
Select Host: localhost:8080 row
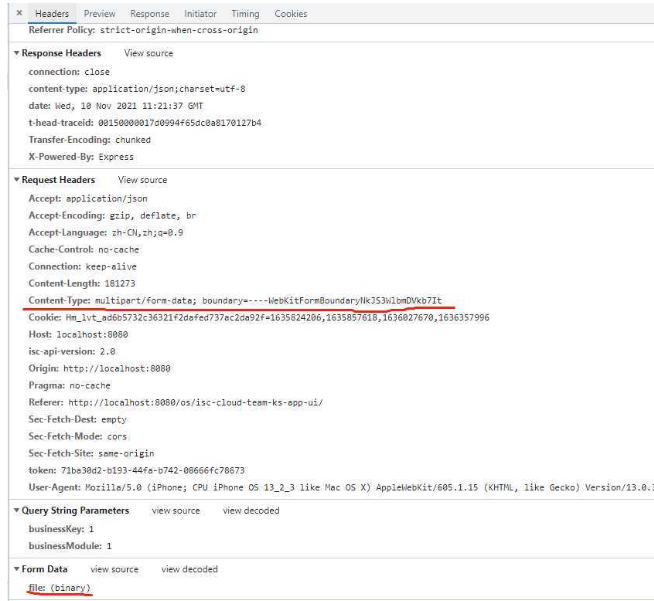pos(78,334)
